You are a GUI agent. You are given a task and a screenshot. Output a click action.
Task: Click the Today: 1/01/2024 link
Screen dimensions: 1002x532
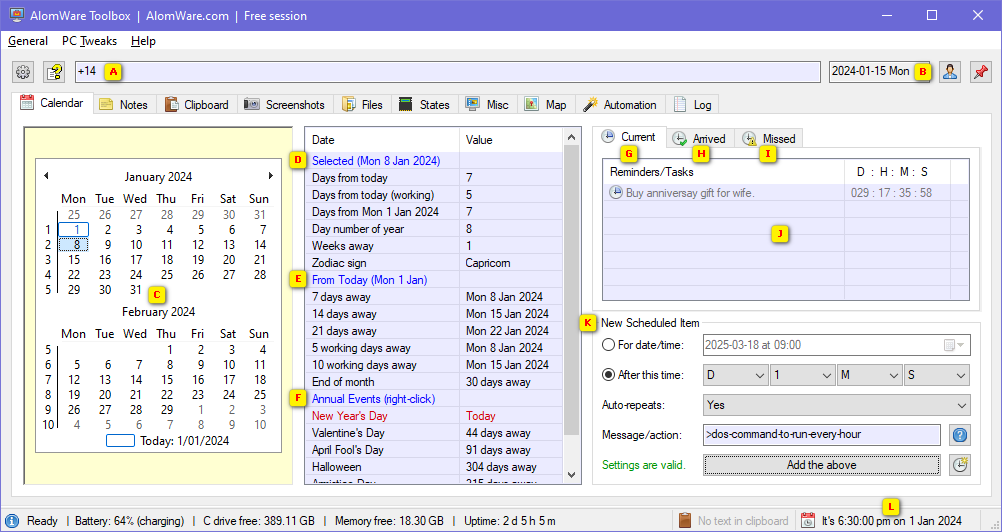tap(185, 440)
